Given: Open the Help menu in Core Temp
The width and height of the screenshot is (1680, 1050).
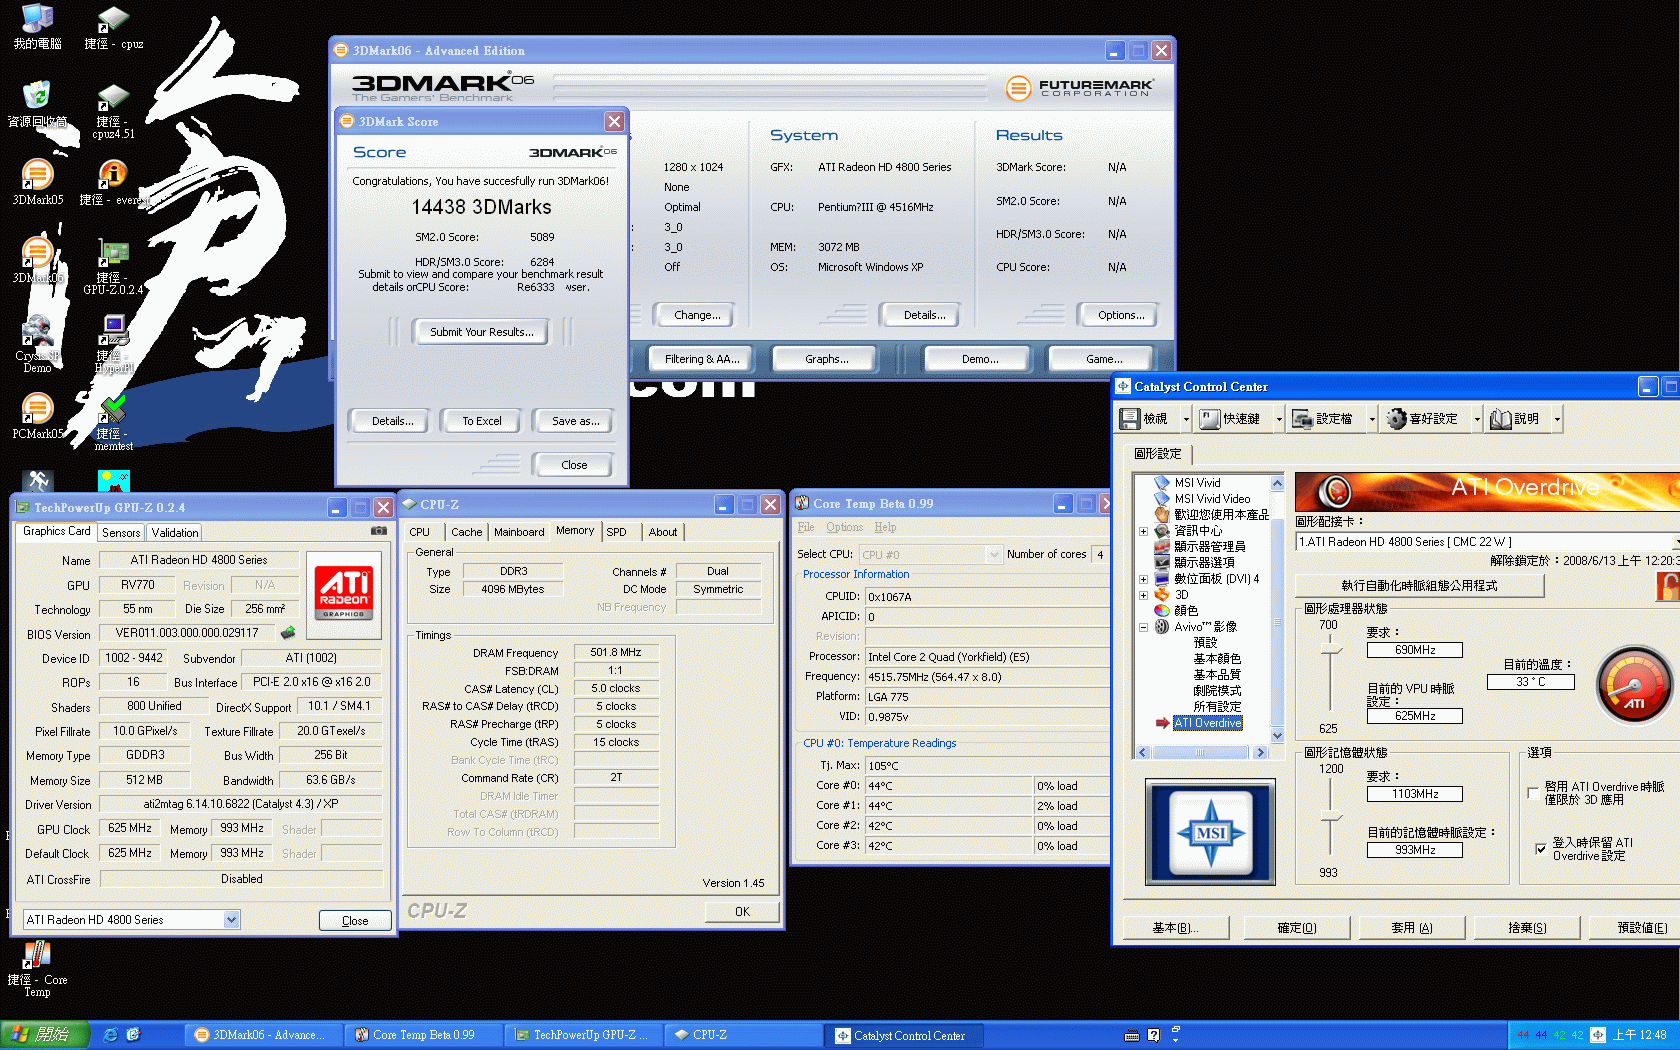Looking at the screenshot, I should point(885,527).
